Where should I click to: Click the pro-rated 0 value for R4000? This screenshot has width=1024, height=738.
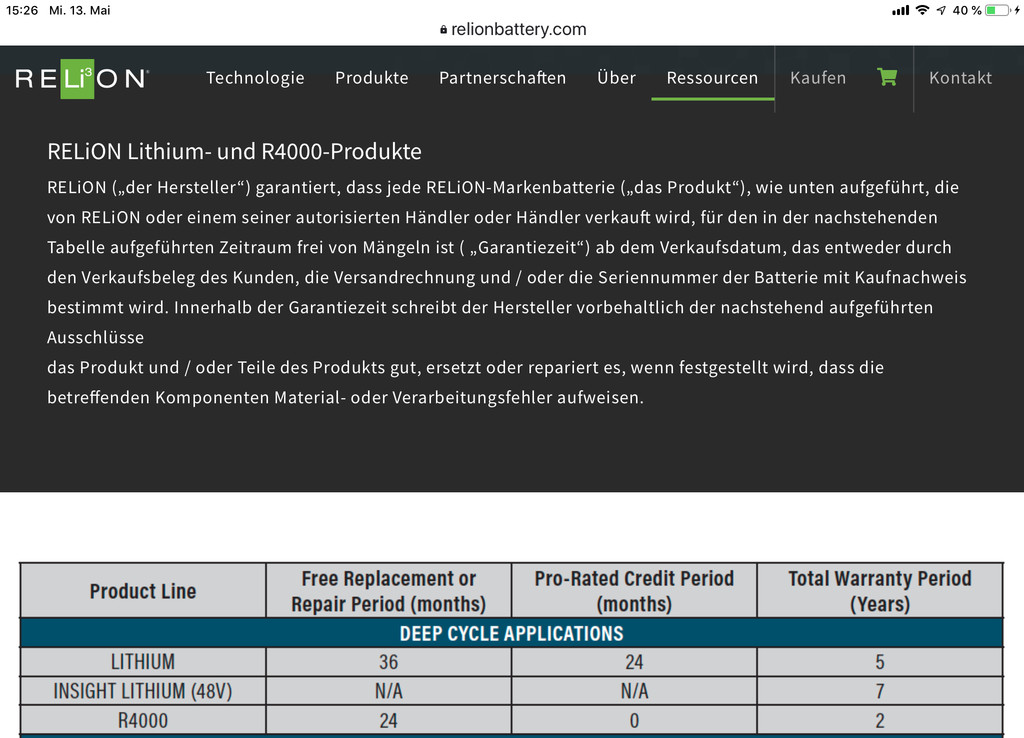point(634,720)
